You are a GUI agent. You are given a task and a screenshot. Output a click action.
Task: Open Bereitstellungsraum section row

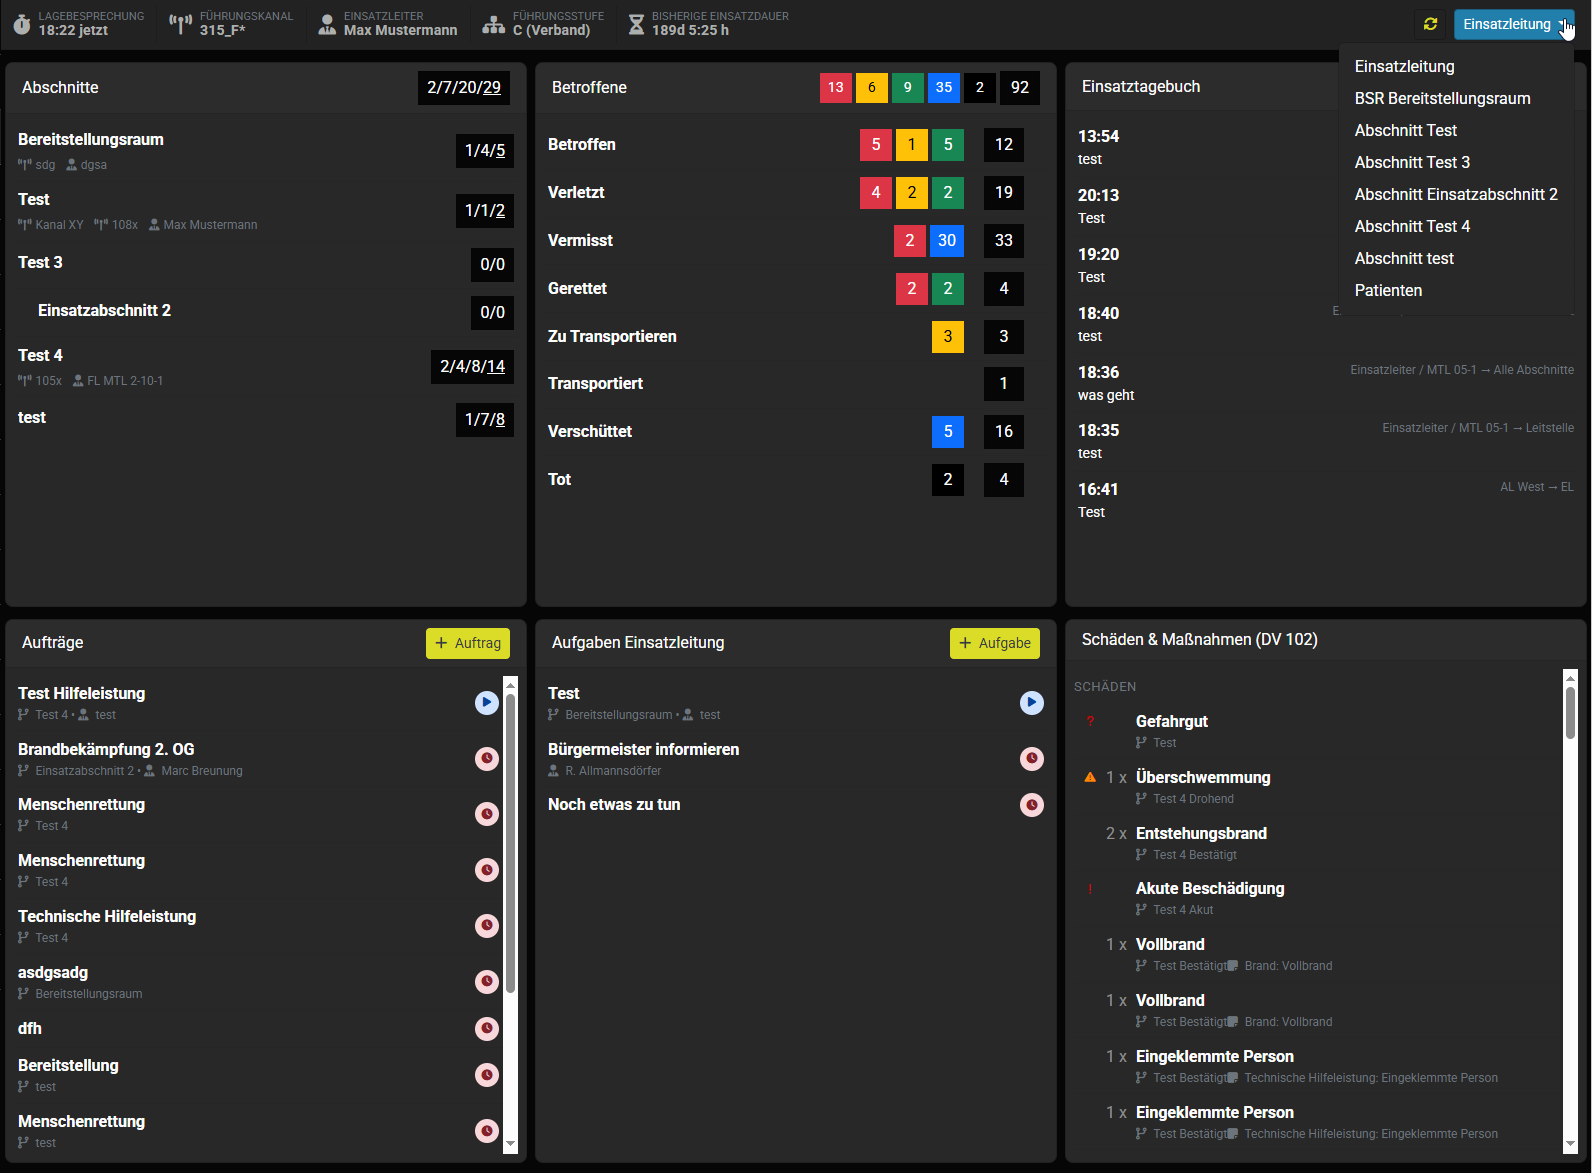(x=266, y=150)
